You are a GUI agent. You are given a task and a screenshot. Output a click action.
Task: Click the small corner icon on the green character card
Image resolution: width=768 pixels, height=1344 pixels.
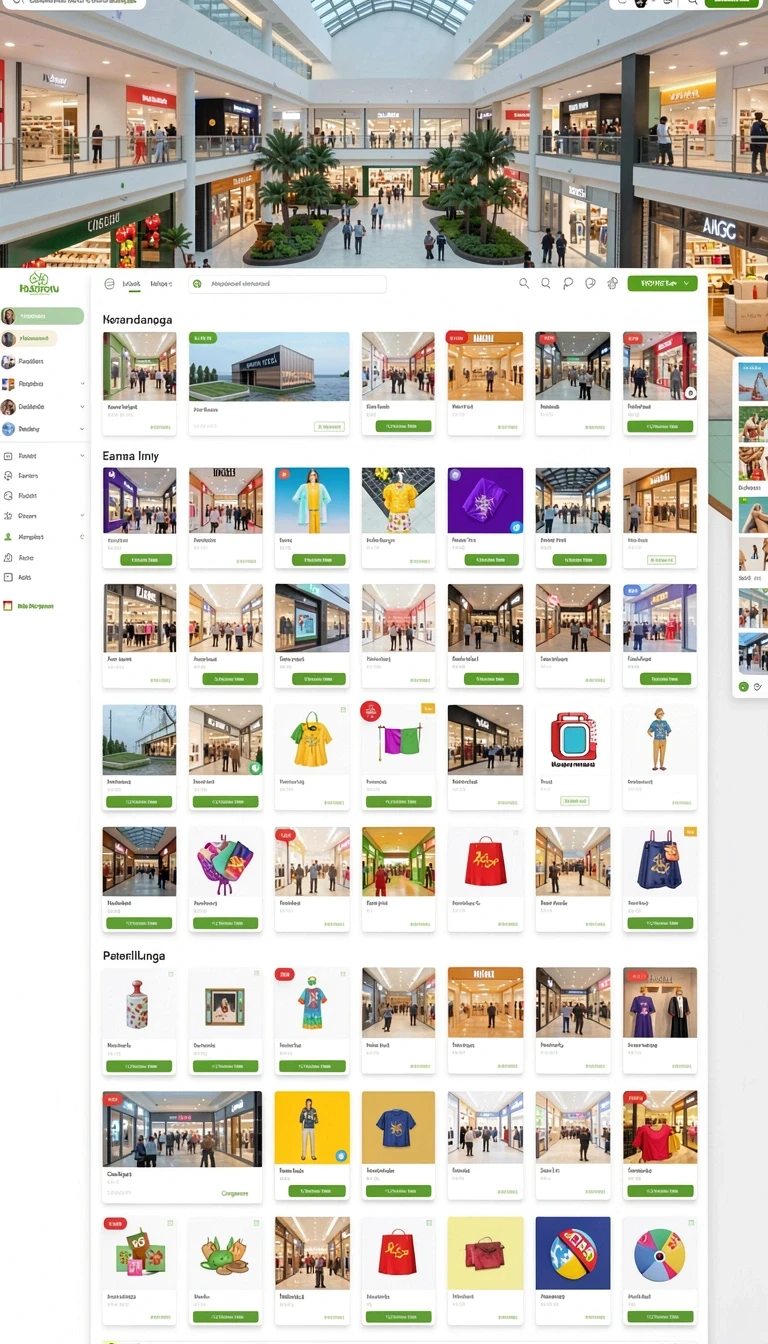[256, 1224]
